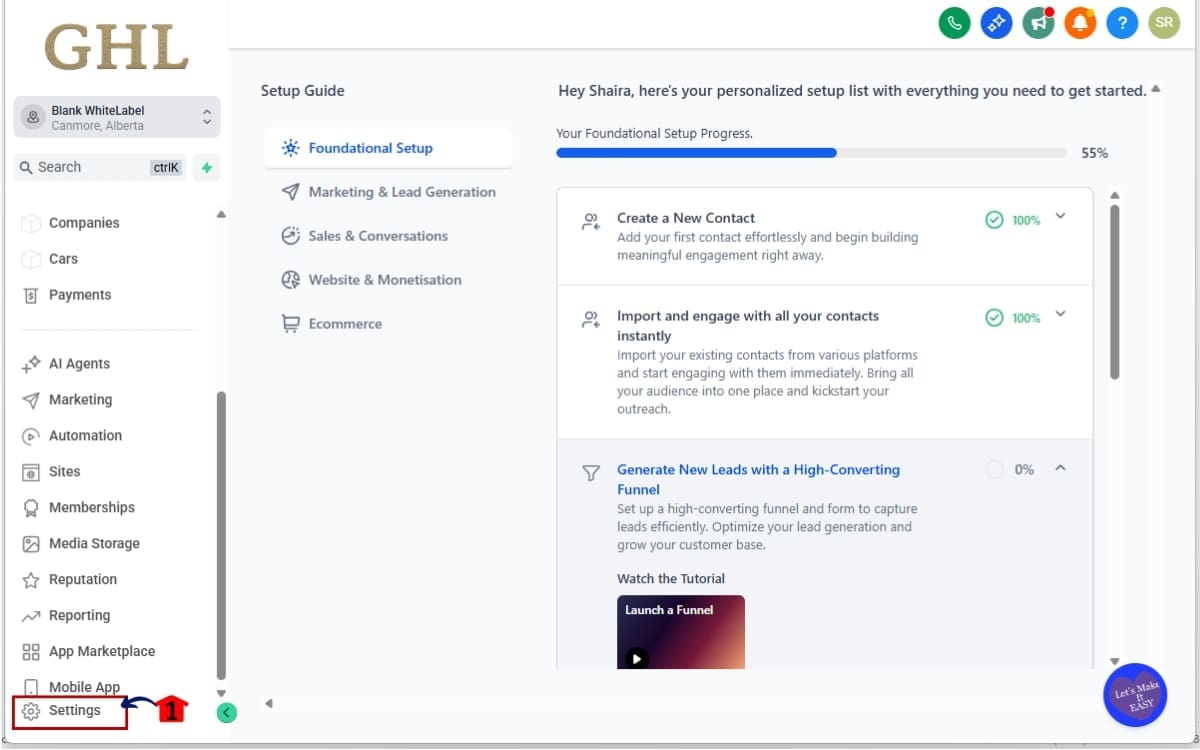The image size is (1200, 750).
Task: Select the Sales & Conversations tab
Action: 378,235
